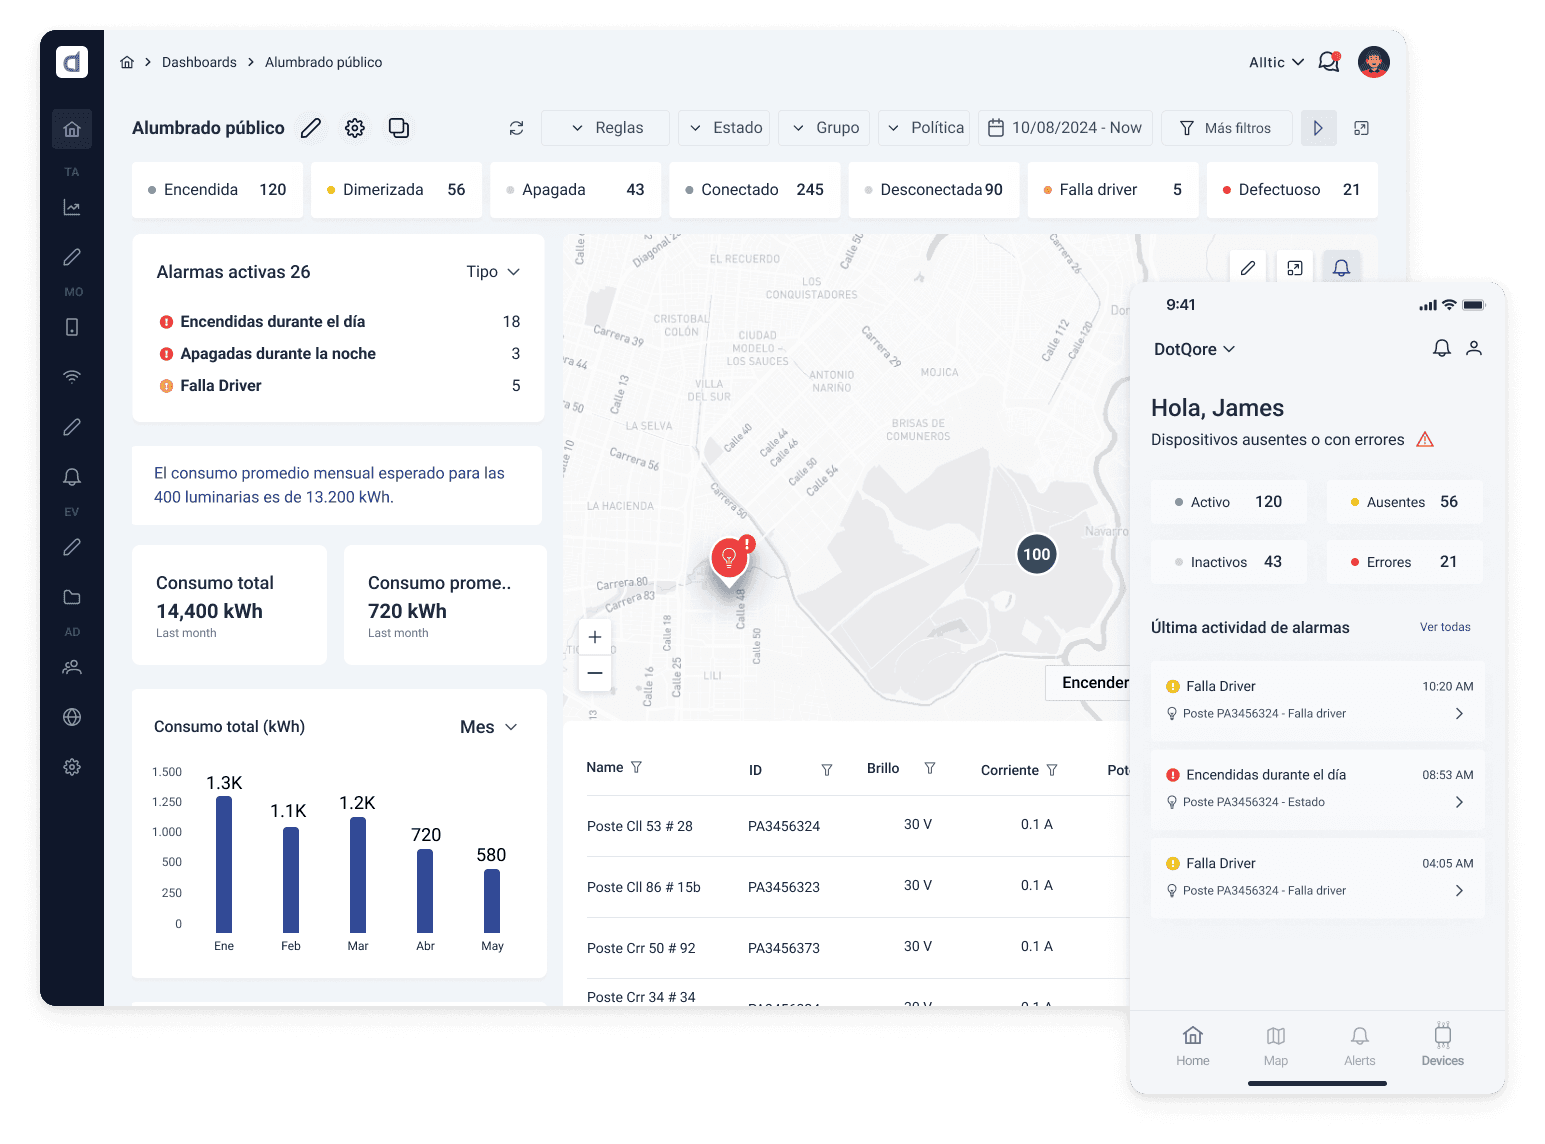Filter the Name table column
This screenshot has height=1144, width=1545.
point(636,767)
